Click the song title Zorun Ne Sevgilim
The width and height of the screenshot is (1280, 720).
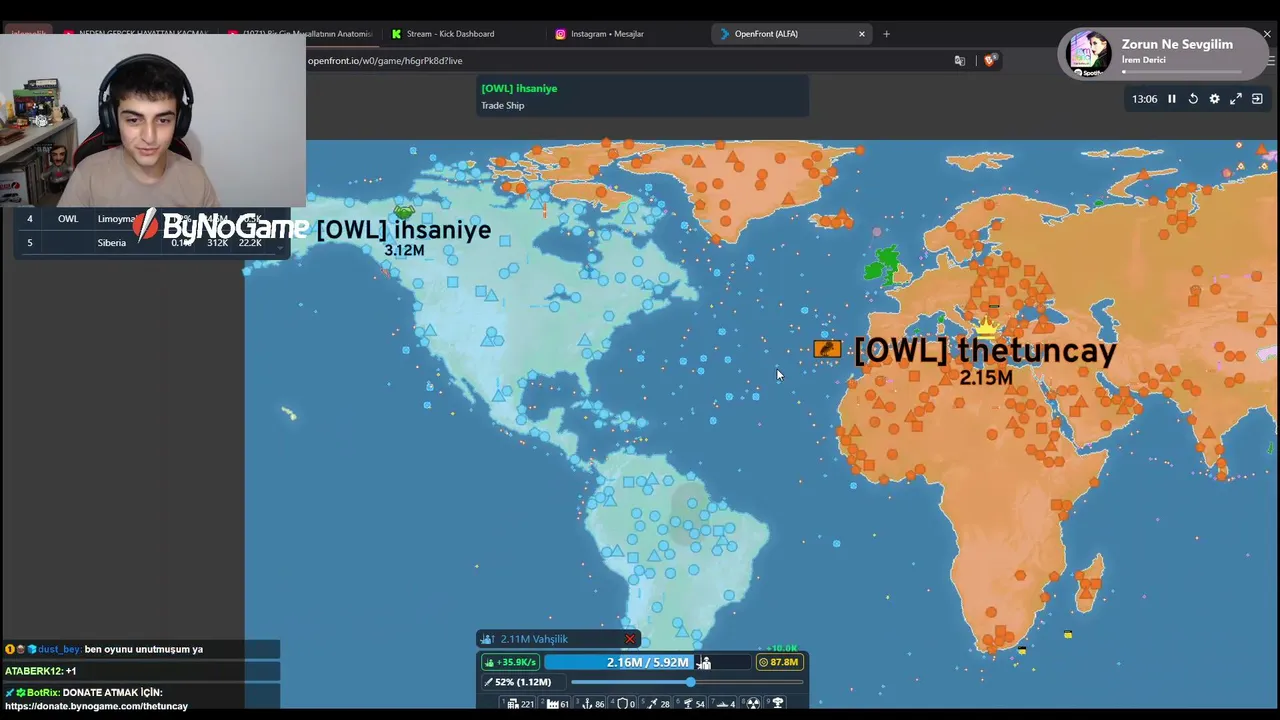1177,44
